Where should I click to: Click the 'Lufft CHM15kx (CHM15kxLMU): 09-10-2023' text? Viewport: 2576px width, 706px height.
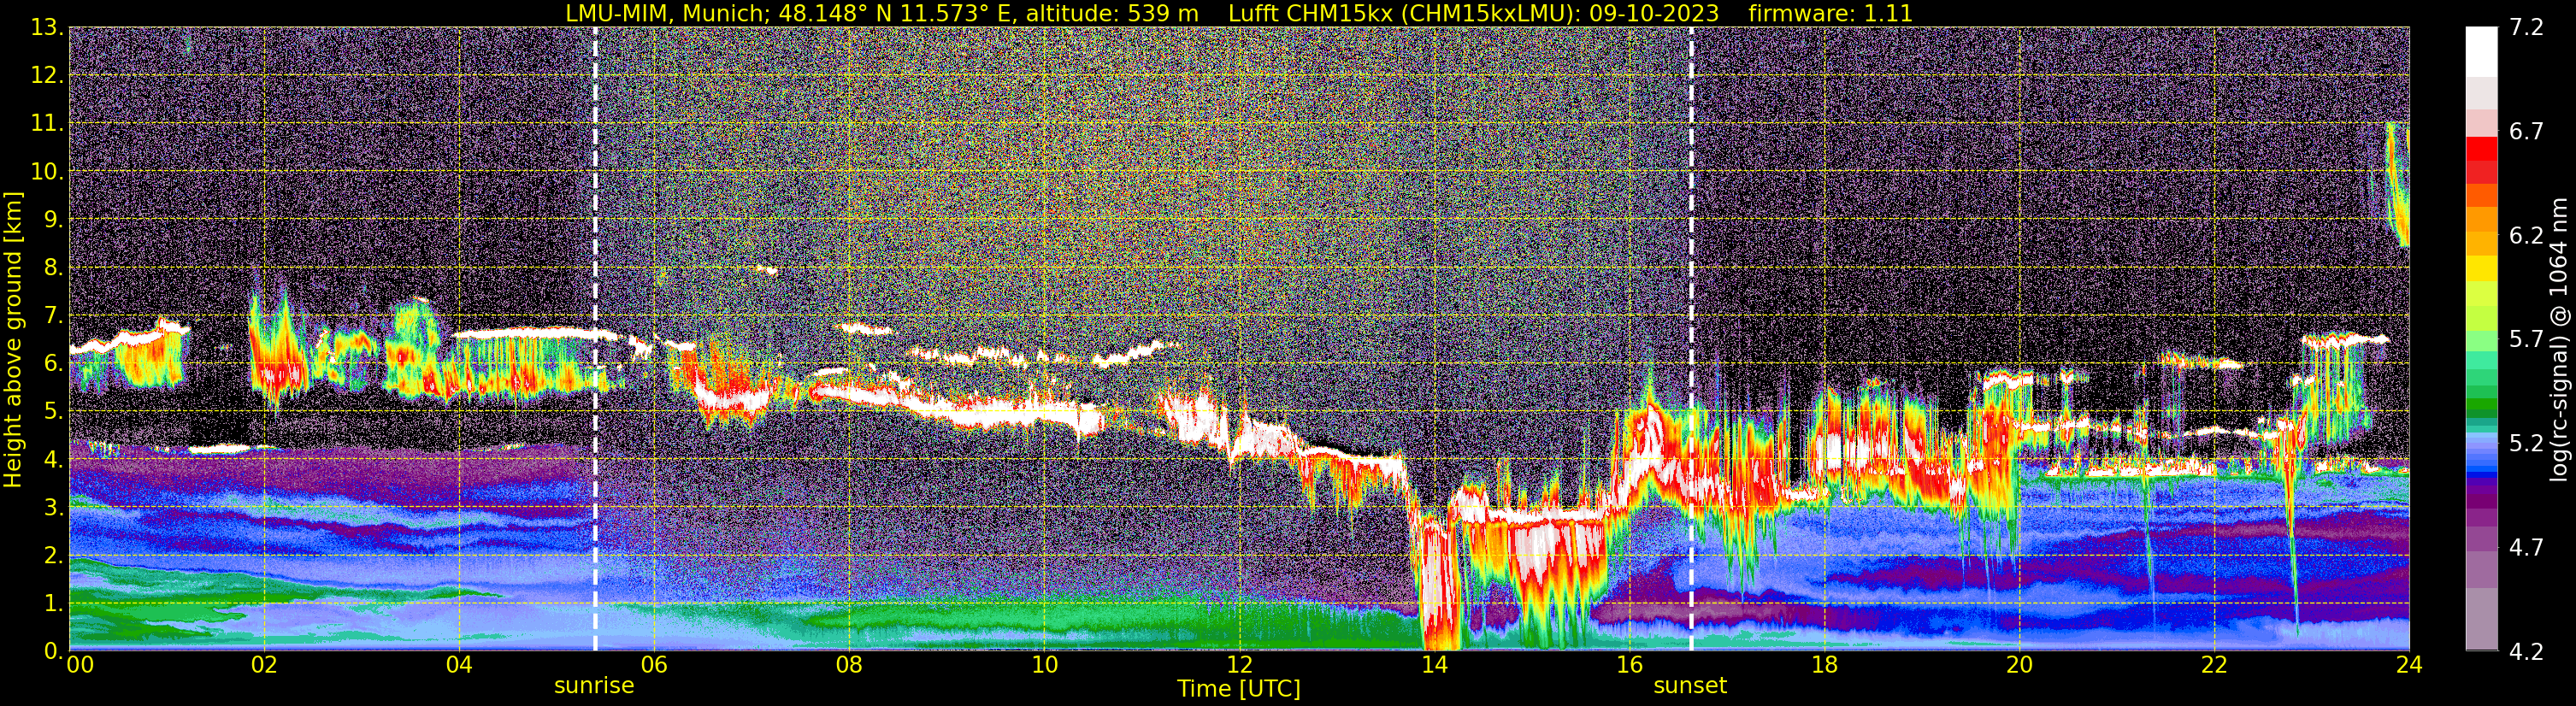pyautogui.click(x=1473, y=13)
